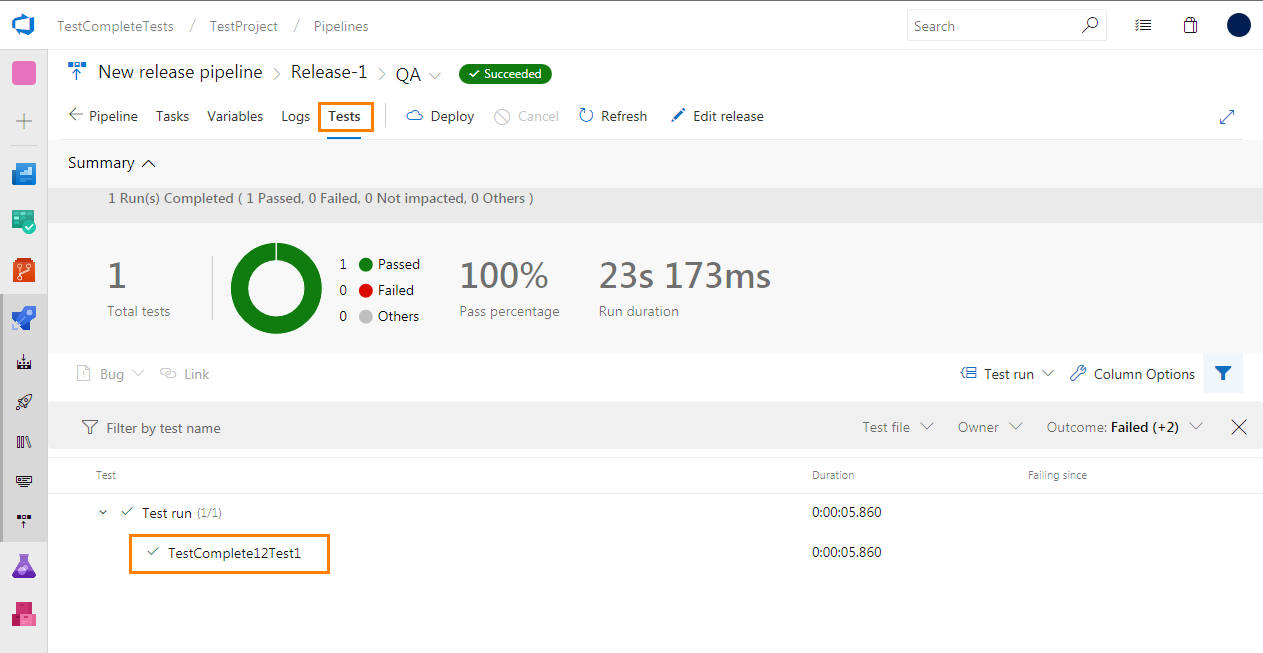Image resolution: width=1263 pixels, height=653 pixels.
Task: Open the Repos hub icon
Action: point(24,269)
